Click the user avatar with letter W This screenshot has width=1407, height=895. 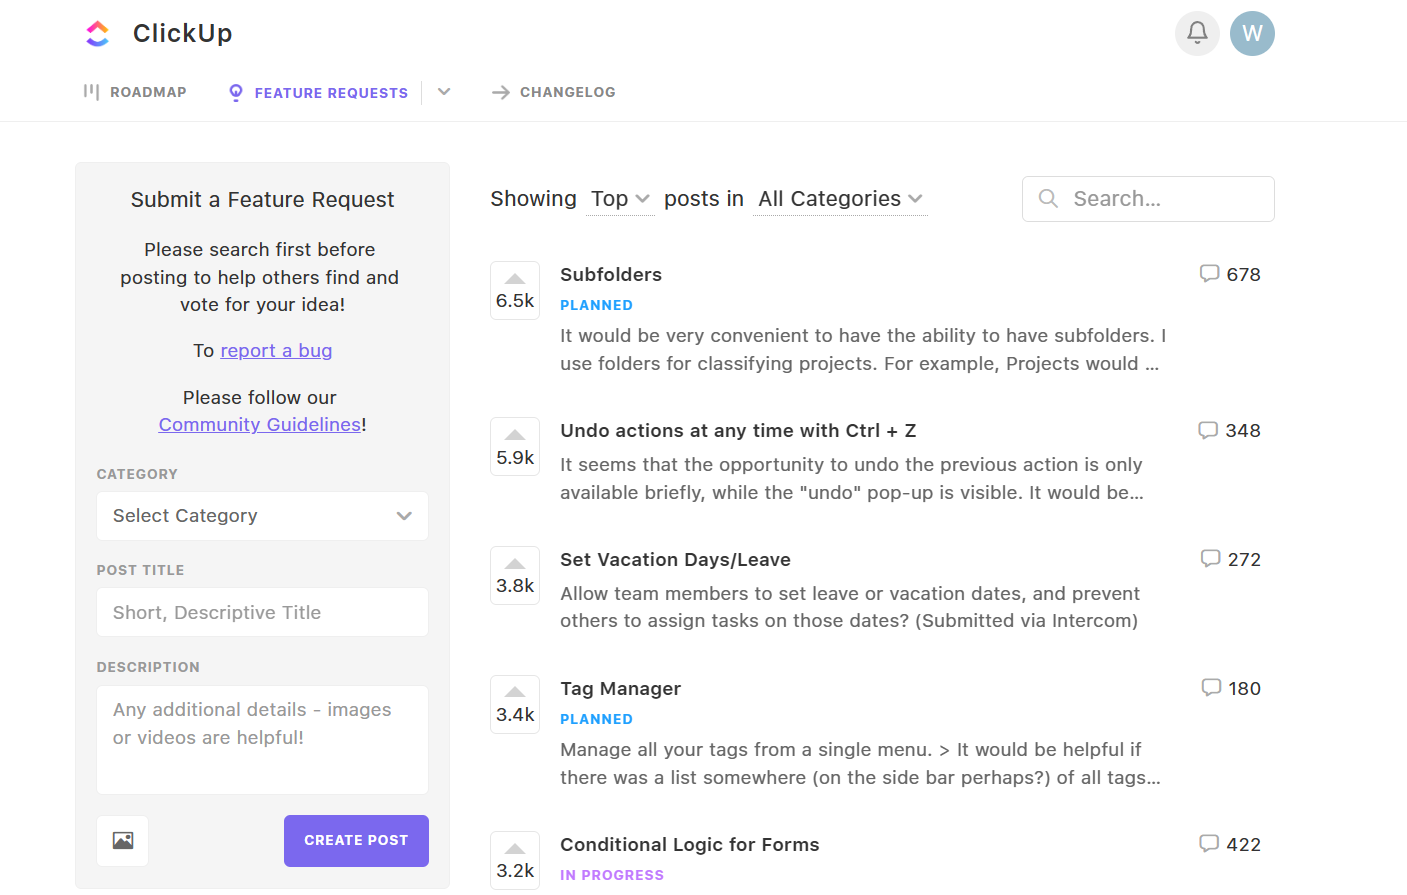tap(1252, 33)
